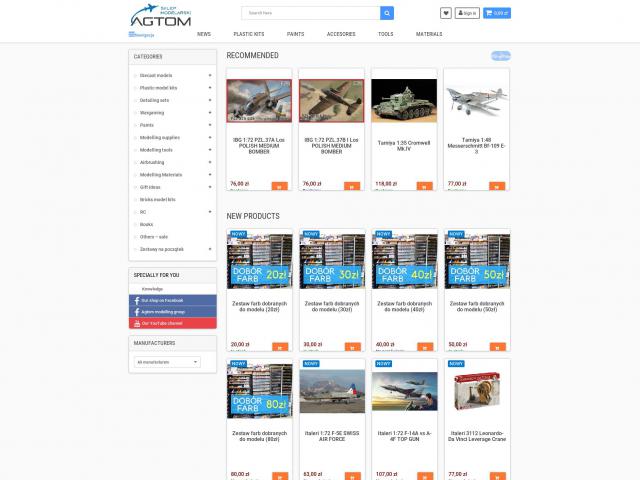
Task: Click into the search input field
Action: pos(311,13)
